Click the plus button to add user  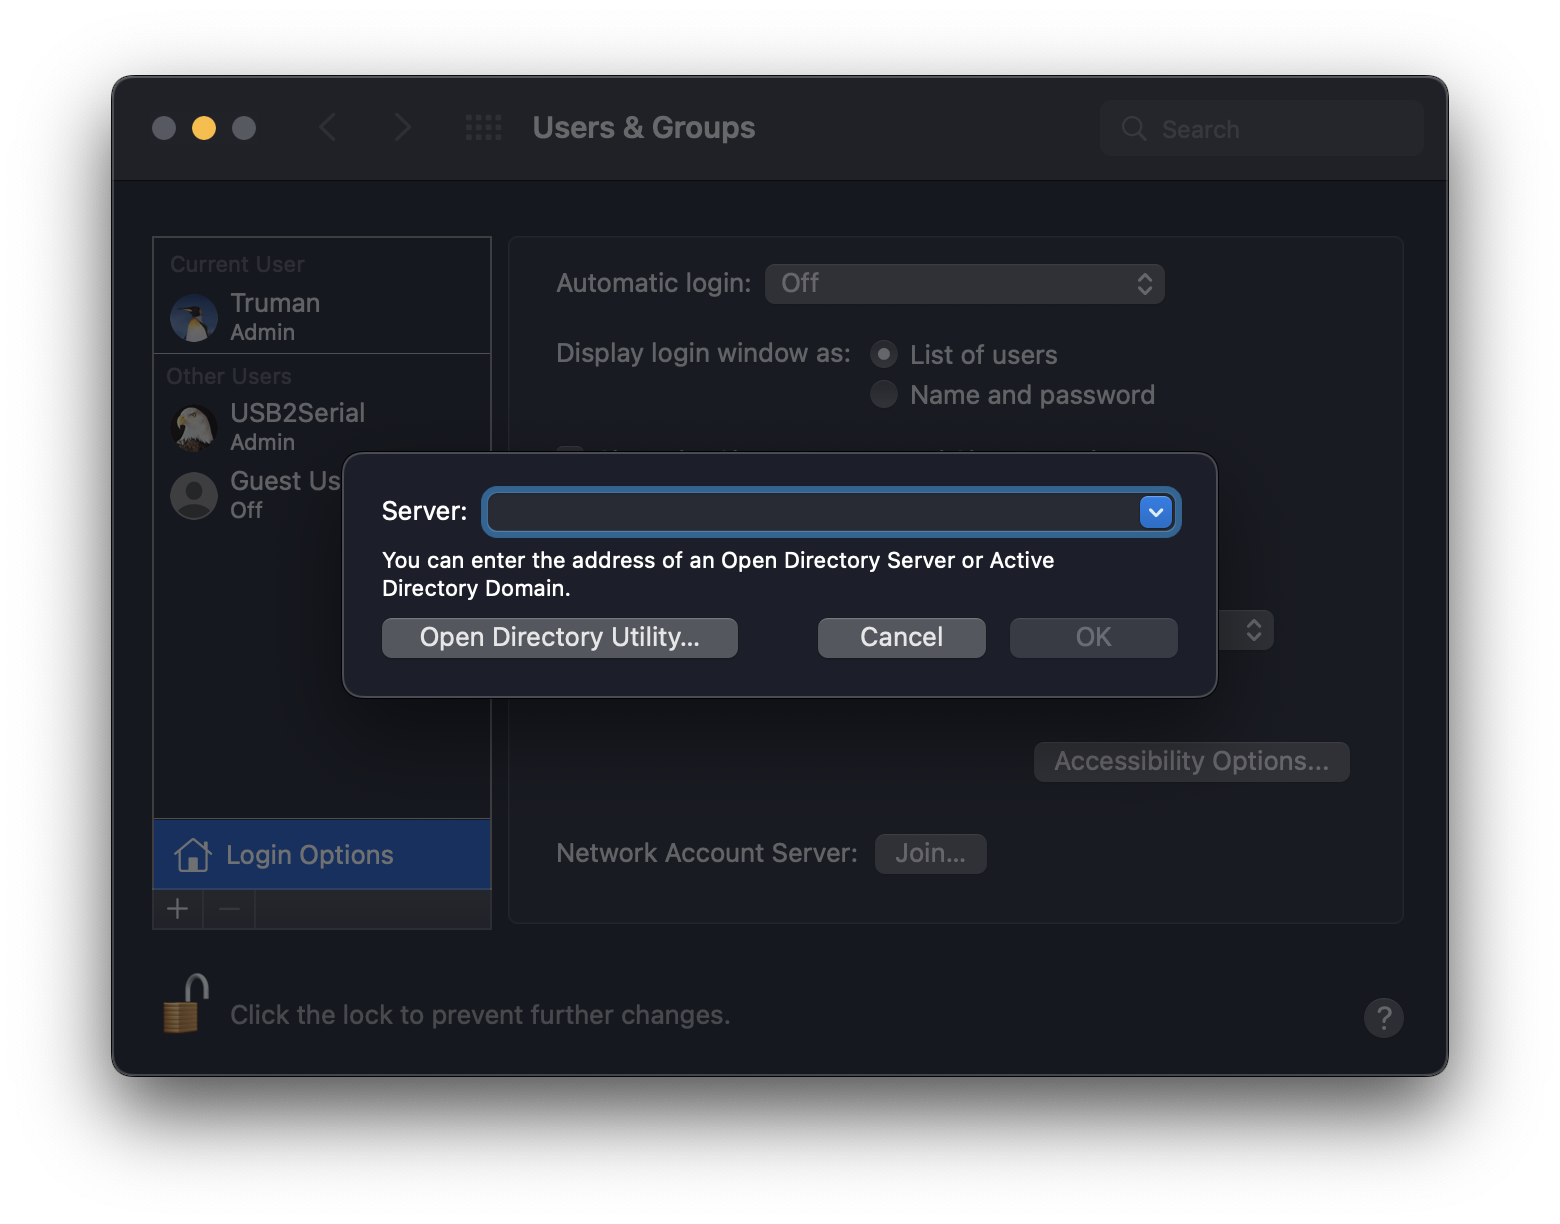pyautogui.click(x=178, y=909)
